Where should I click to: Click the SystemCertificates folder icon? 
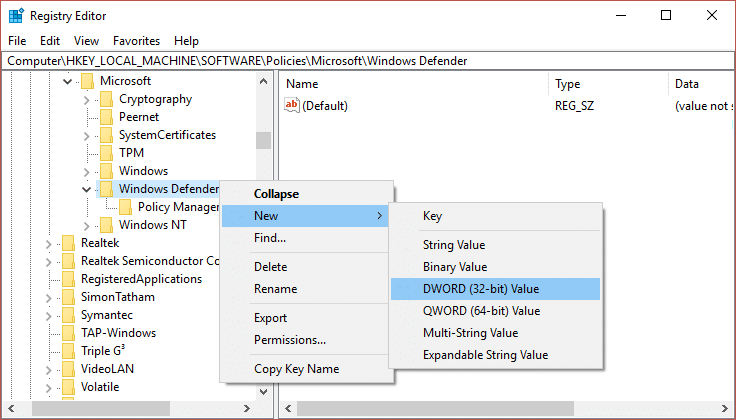point(106,135)
